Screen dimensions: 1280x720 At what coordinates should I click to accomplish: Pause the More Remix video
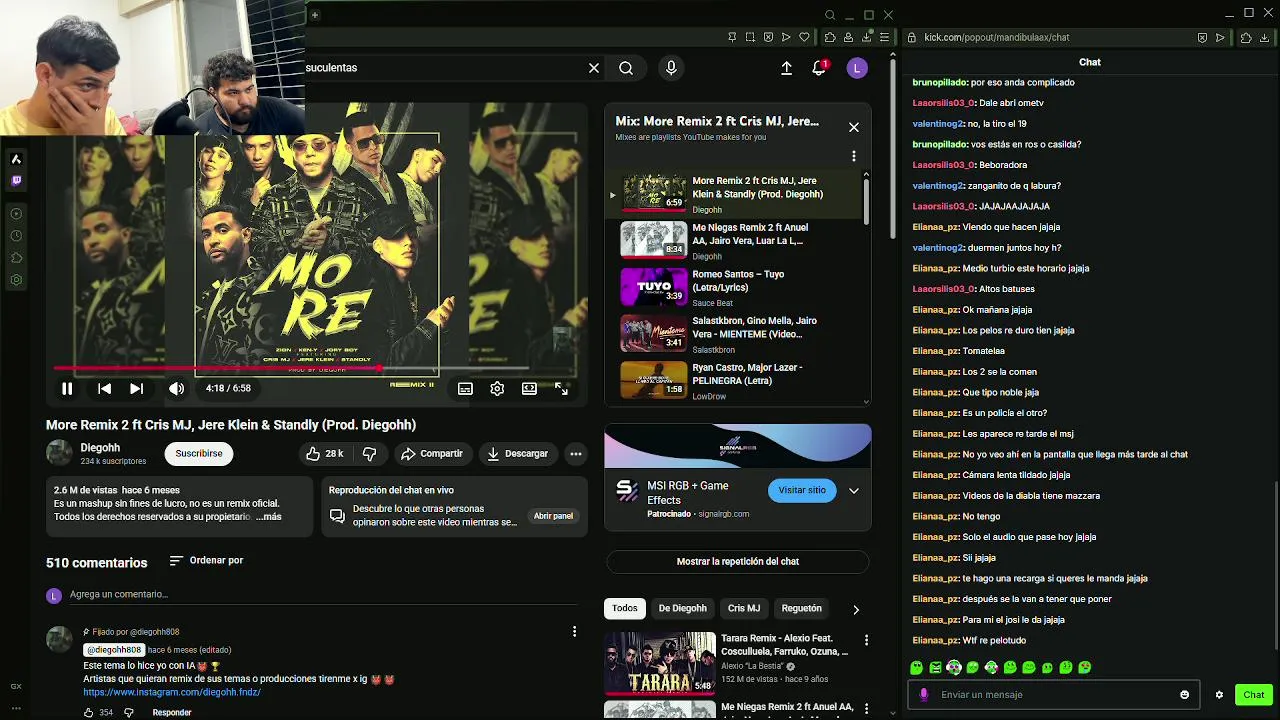[67, 388]
